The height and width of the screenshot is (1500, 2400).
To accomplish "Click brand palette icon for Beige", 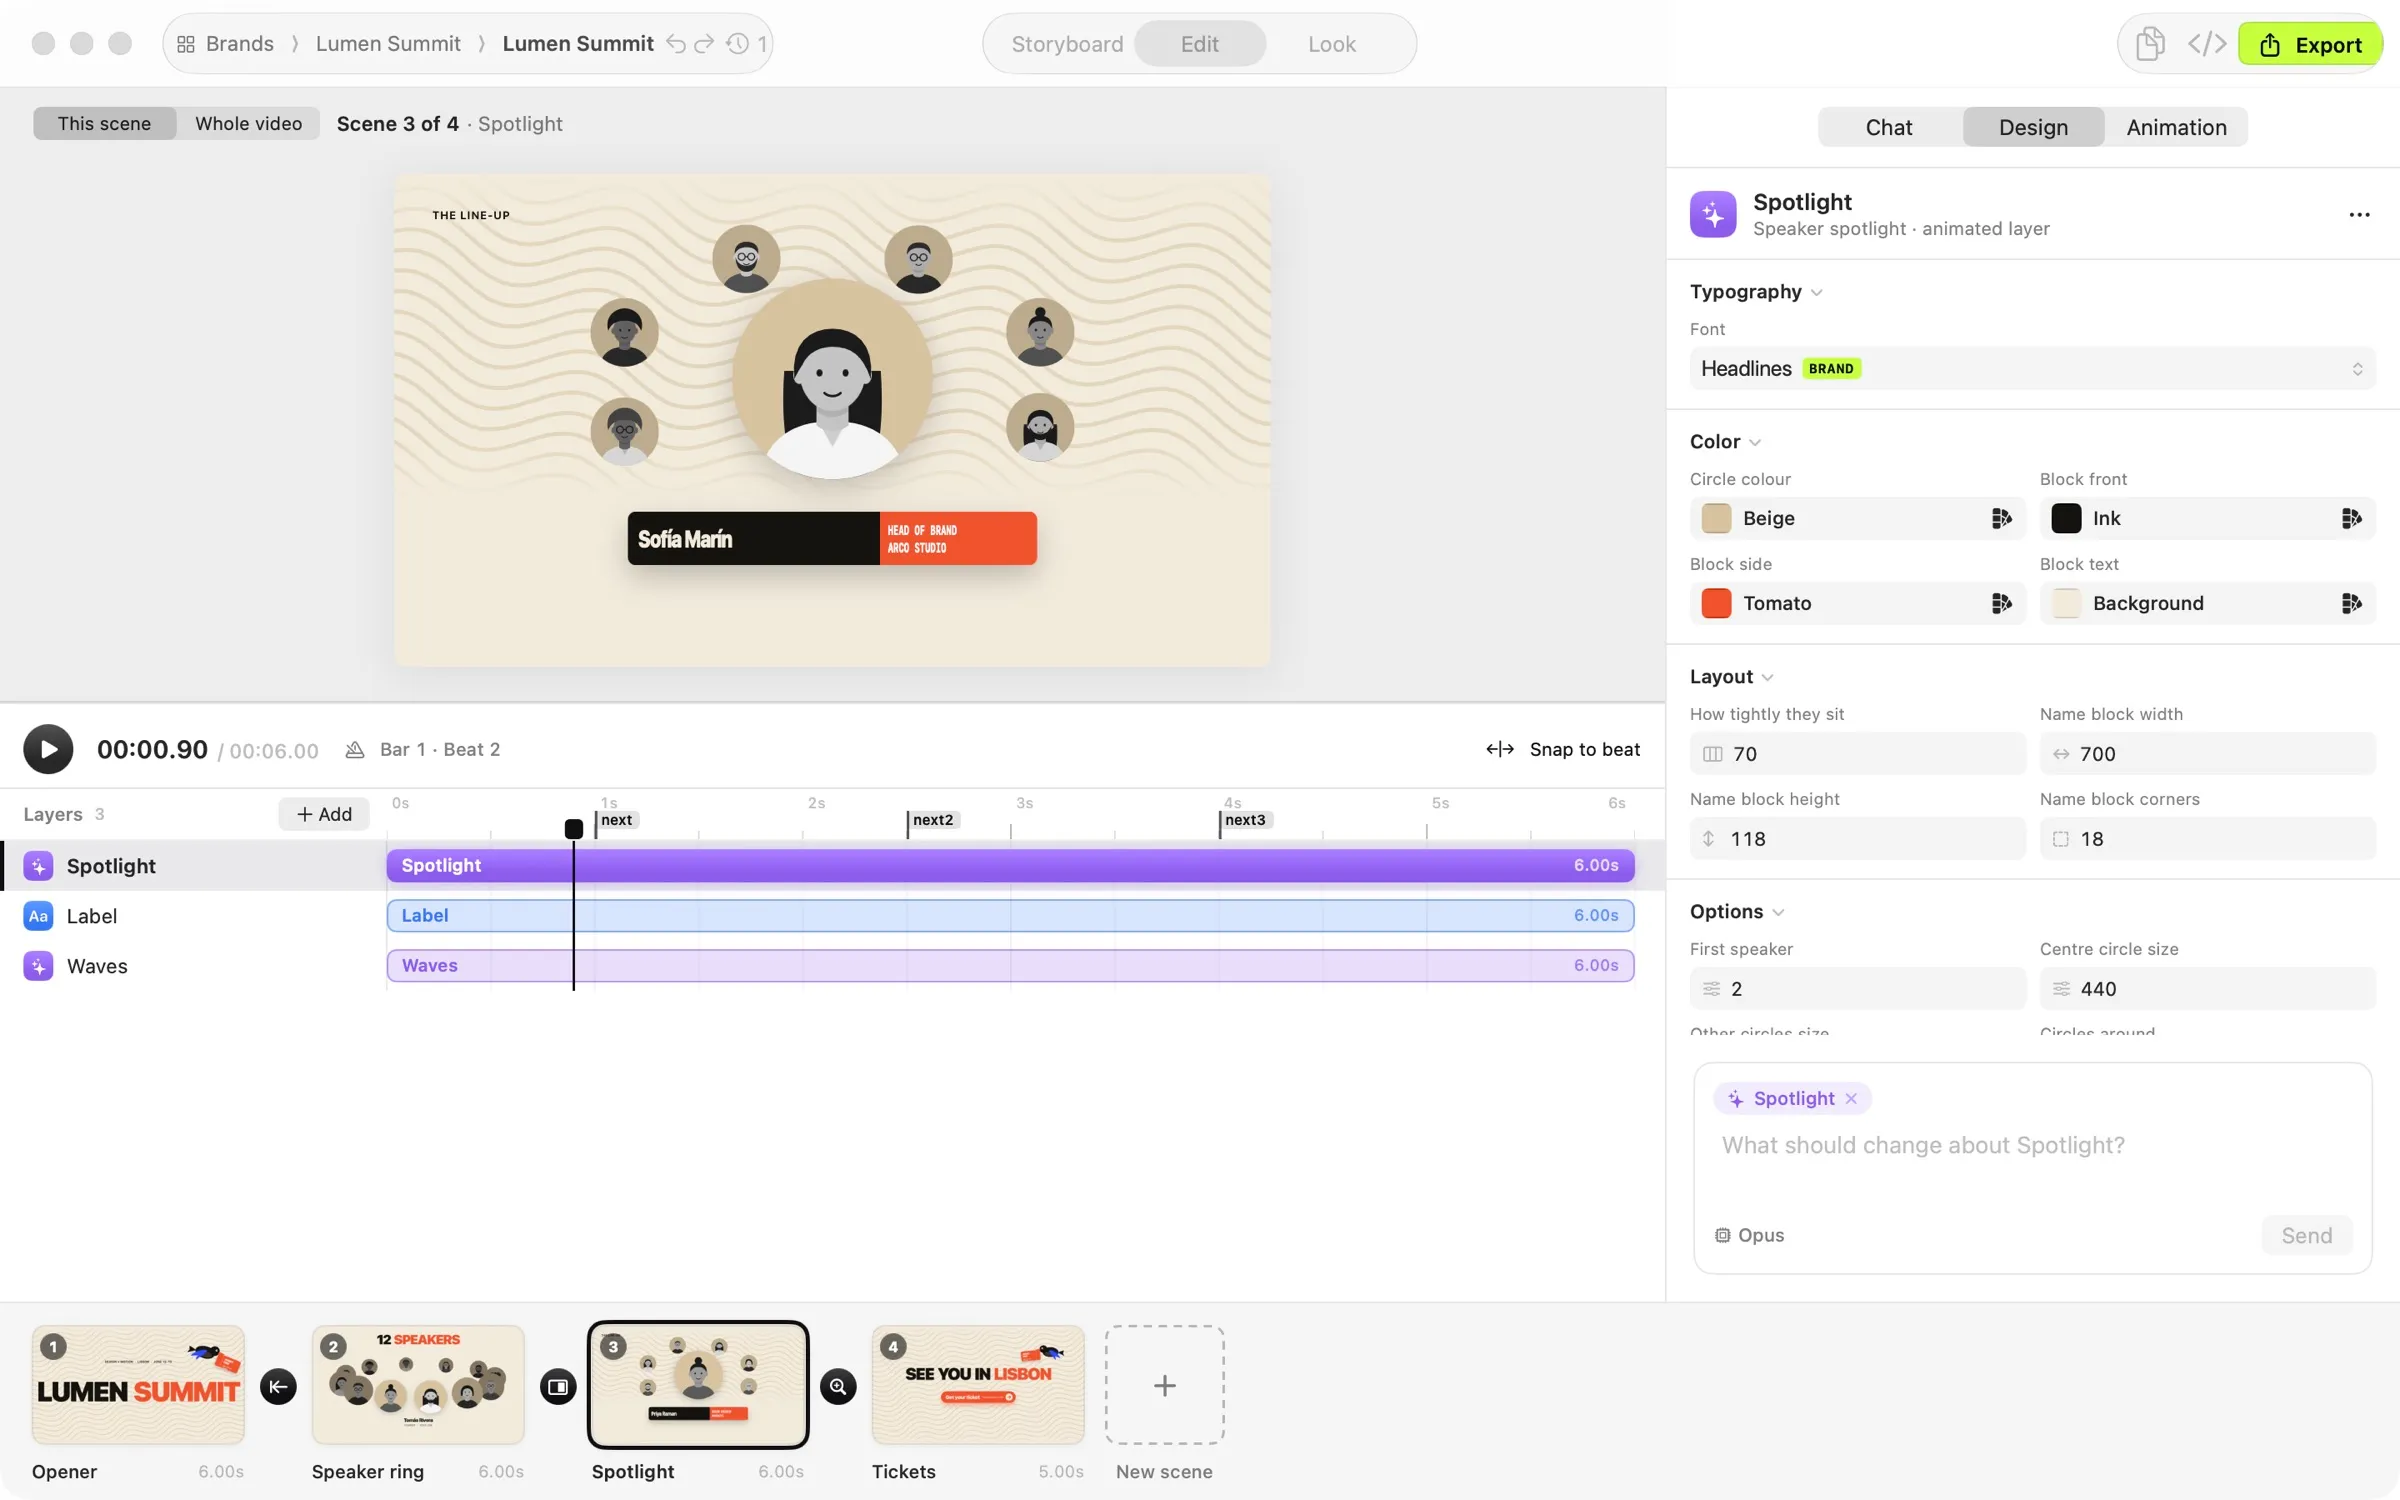I will (2001, 518).
